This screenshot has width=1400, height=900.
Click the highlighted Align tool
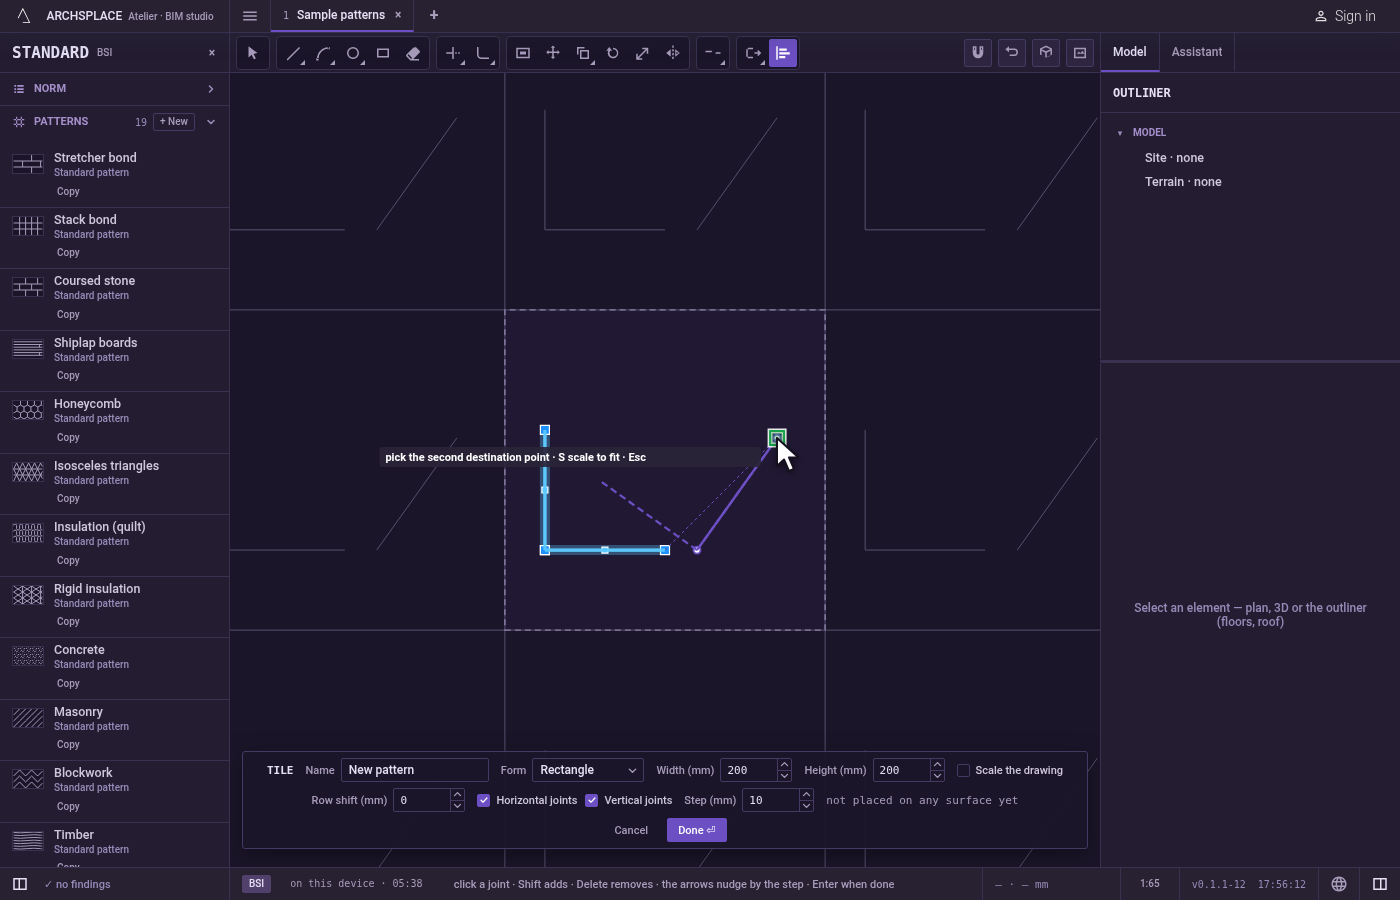783,53
